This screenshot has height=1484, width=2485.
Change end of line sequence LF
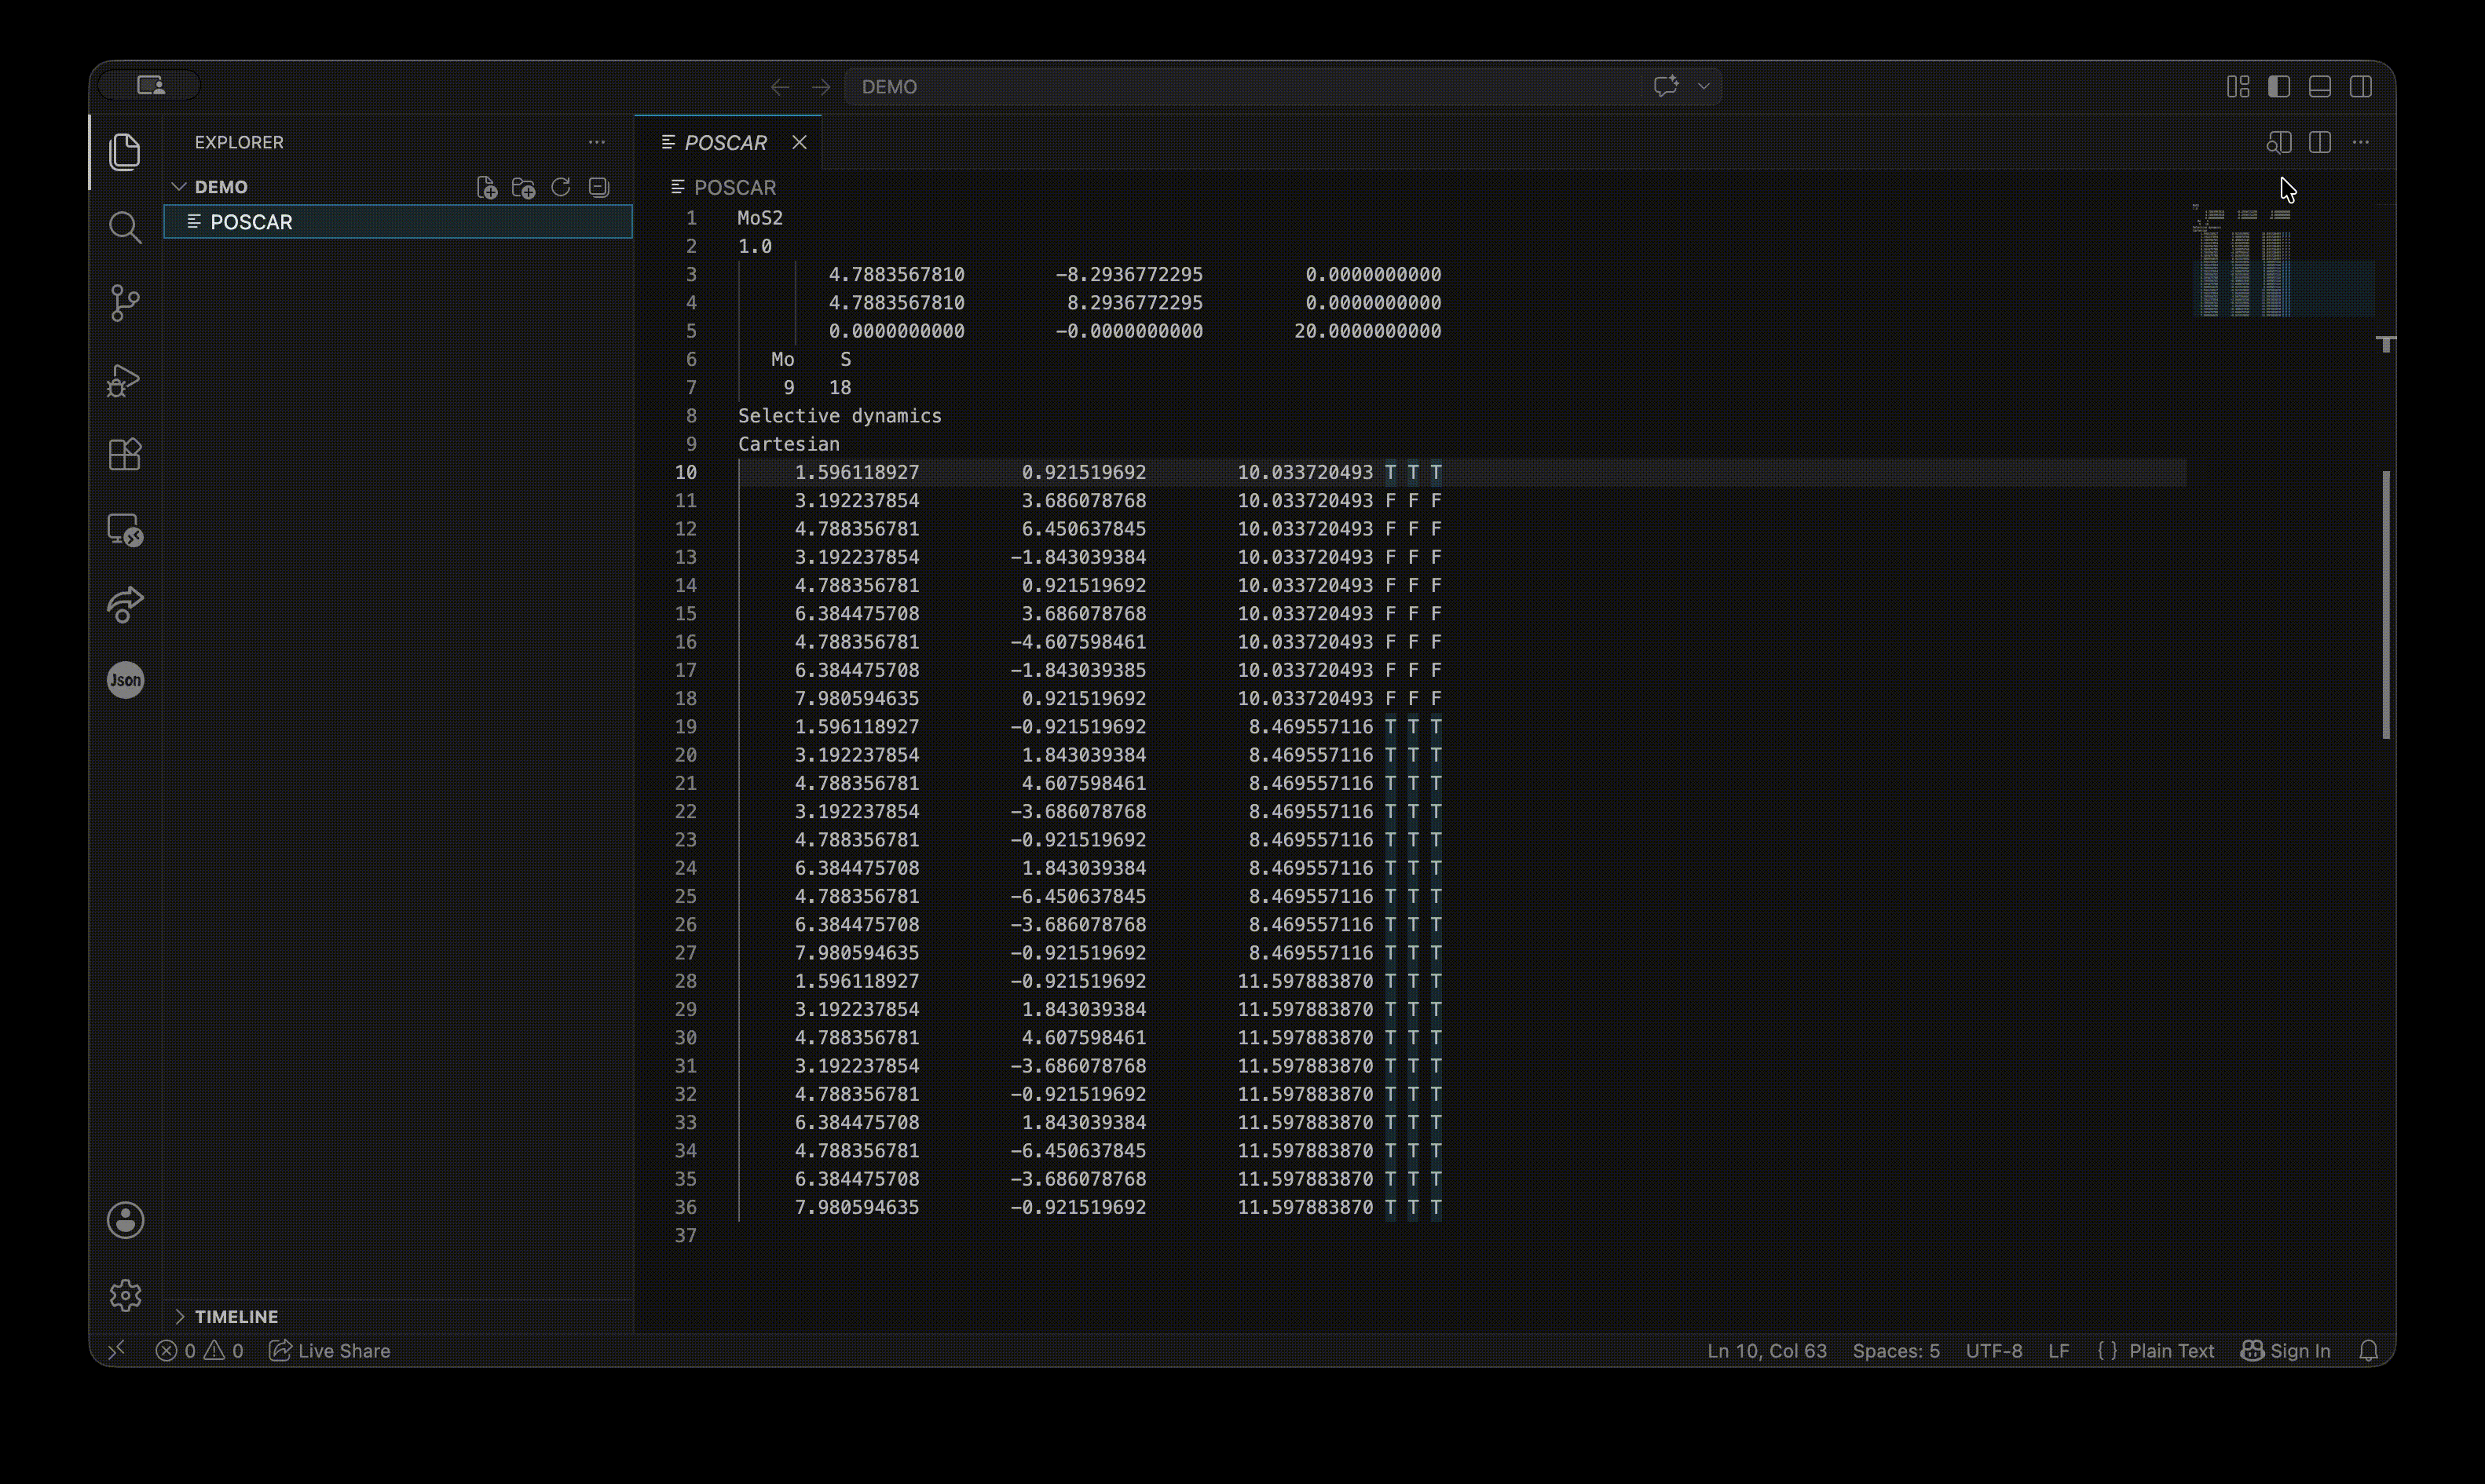[x=2059, y=1351]
